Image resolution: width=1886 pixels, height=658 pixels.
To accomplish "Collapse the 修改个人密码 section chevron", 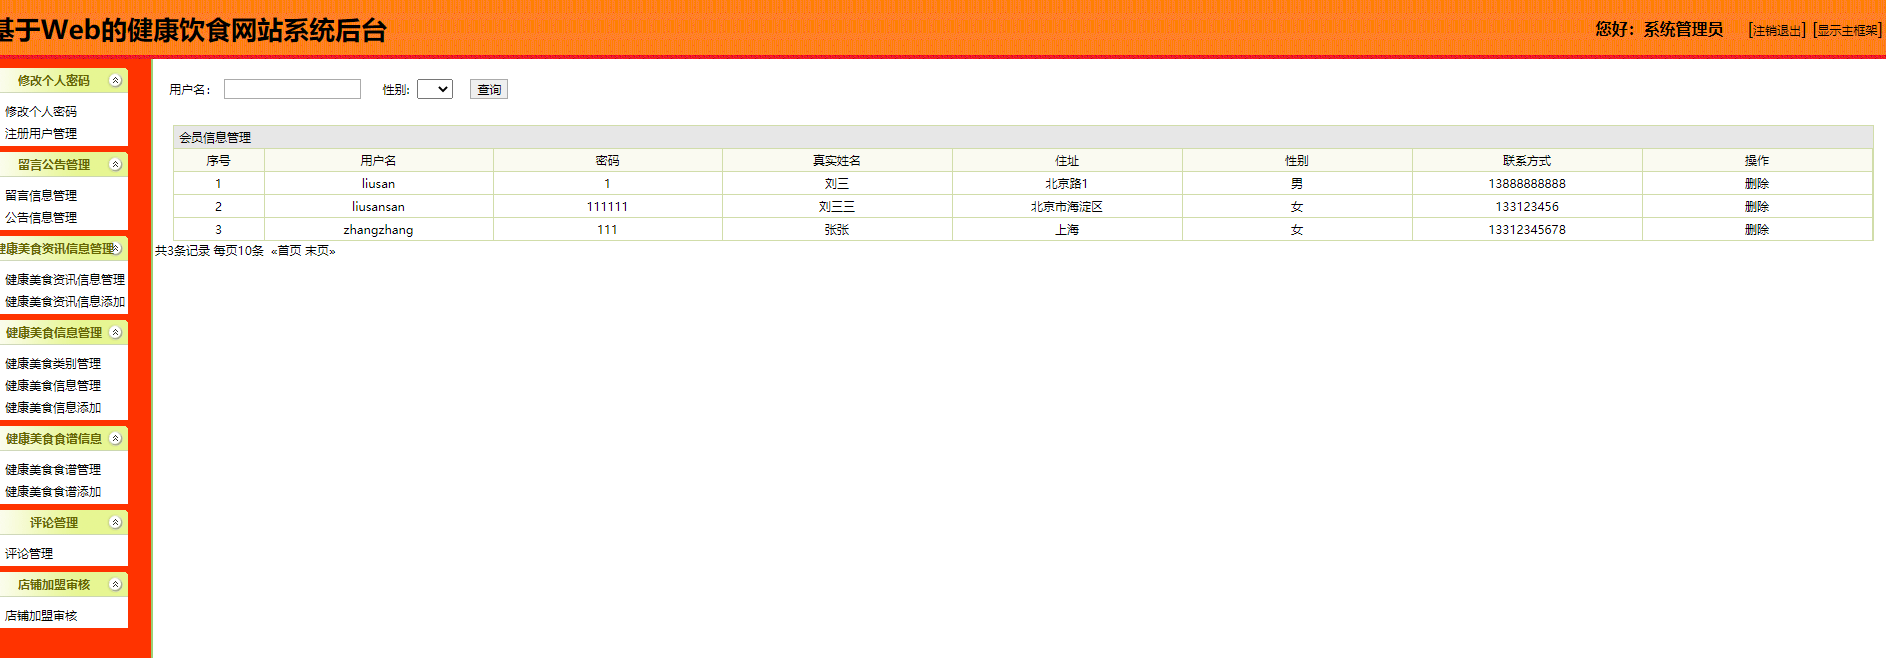I will tap(115, 80).
